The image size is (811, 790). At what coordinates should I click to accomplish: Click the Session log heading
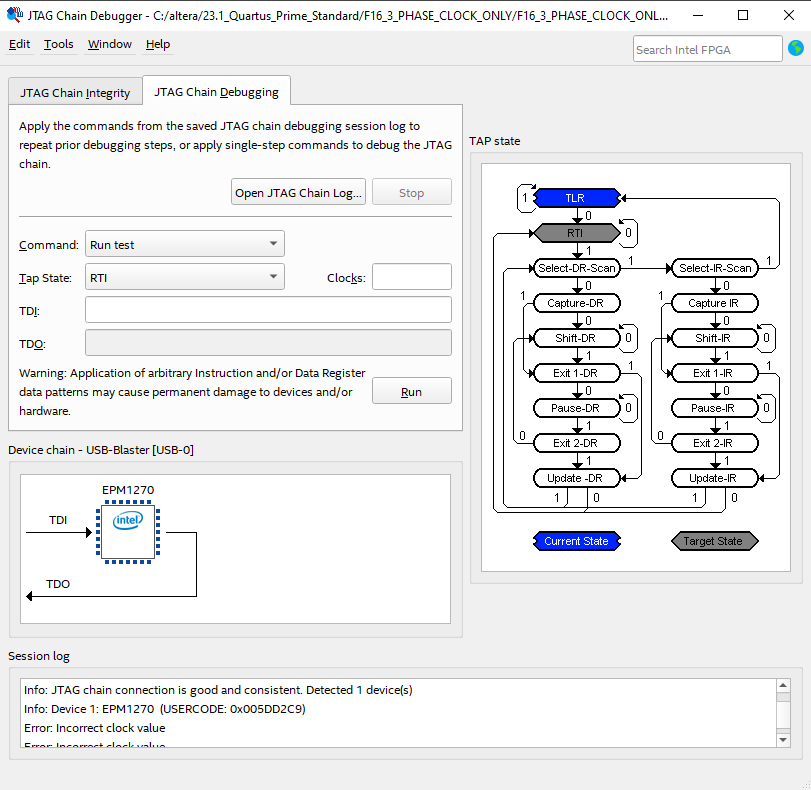point(39,656)
